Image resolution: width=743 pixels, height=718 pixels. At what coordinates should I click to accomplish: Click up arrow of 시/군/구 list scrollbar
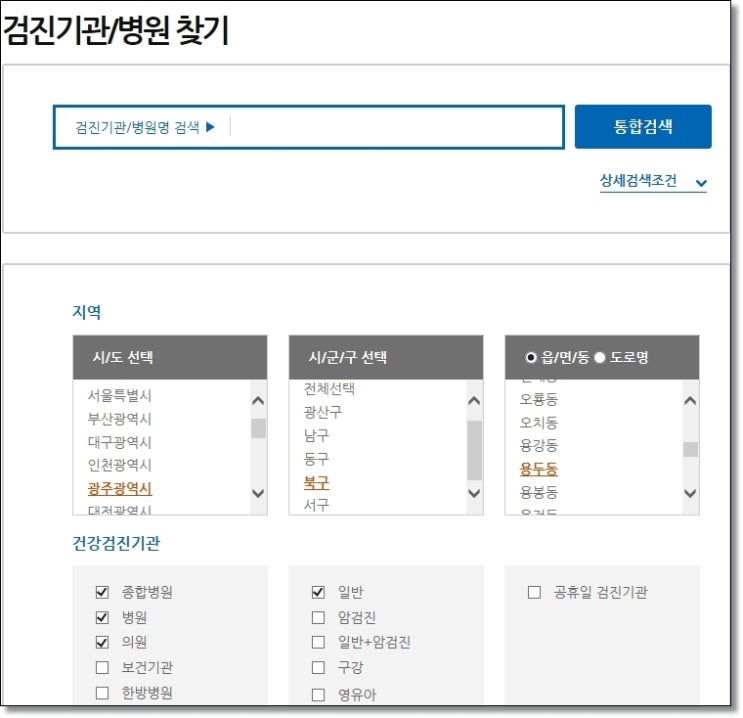[474, 401]
